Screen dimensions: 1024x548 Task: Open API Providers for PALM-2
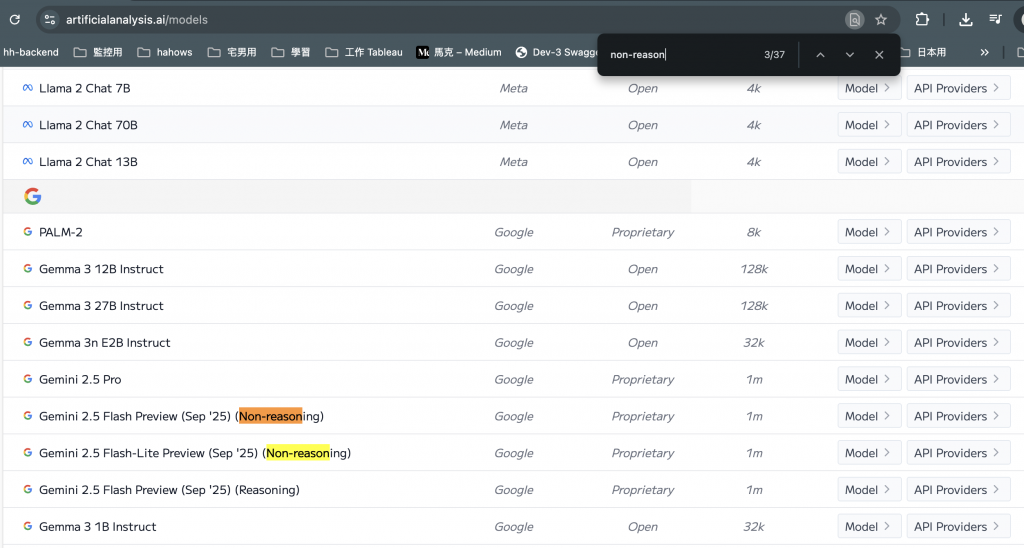click(958, 232)
